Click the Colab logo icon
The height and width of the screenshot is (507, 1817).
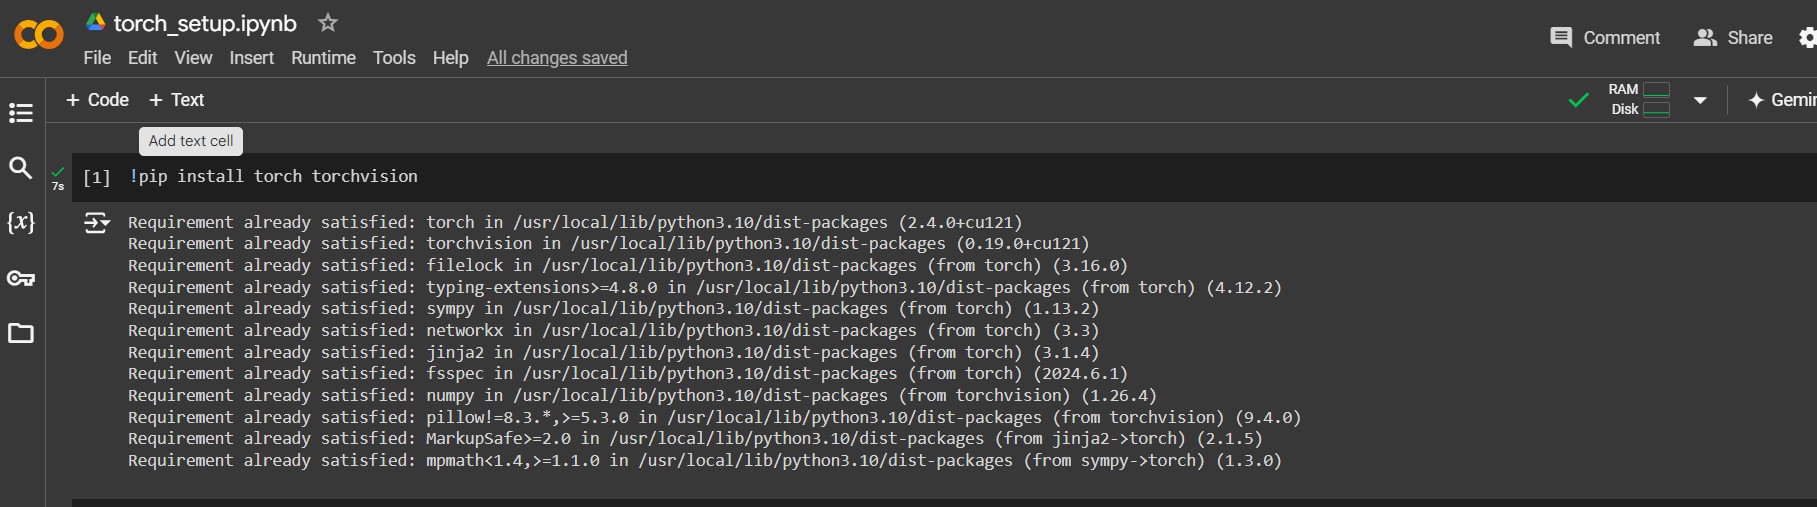tap(39, 36)
